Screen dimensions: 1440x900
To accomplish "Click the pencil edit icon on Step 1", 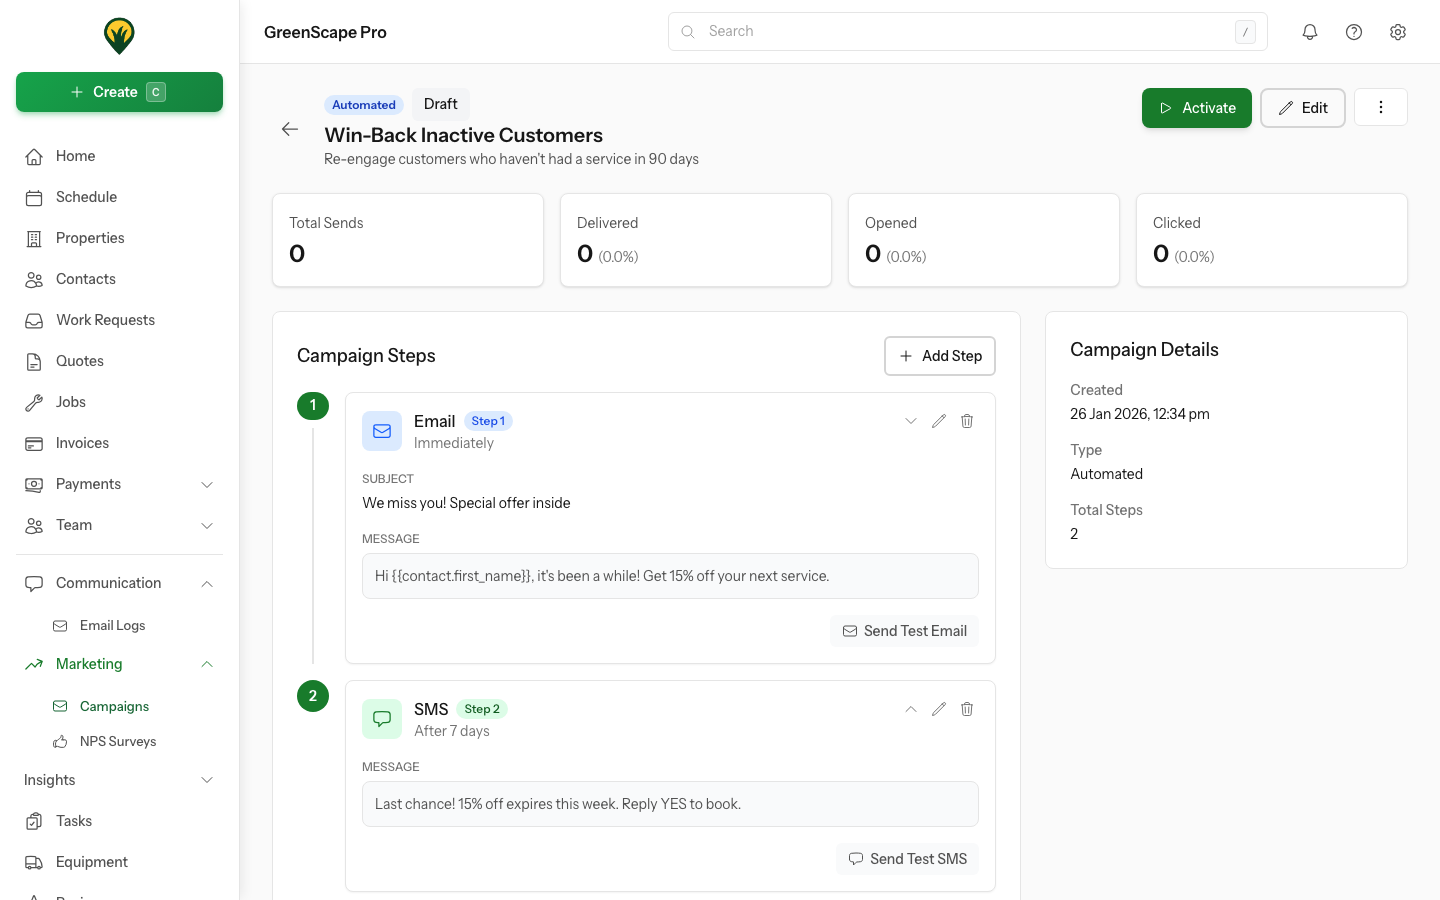I will (x=938, y=420).
